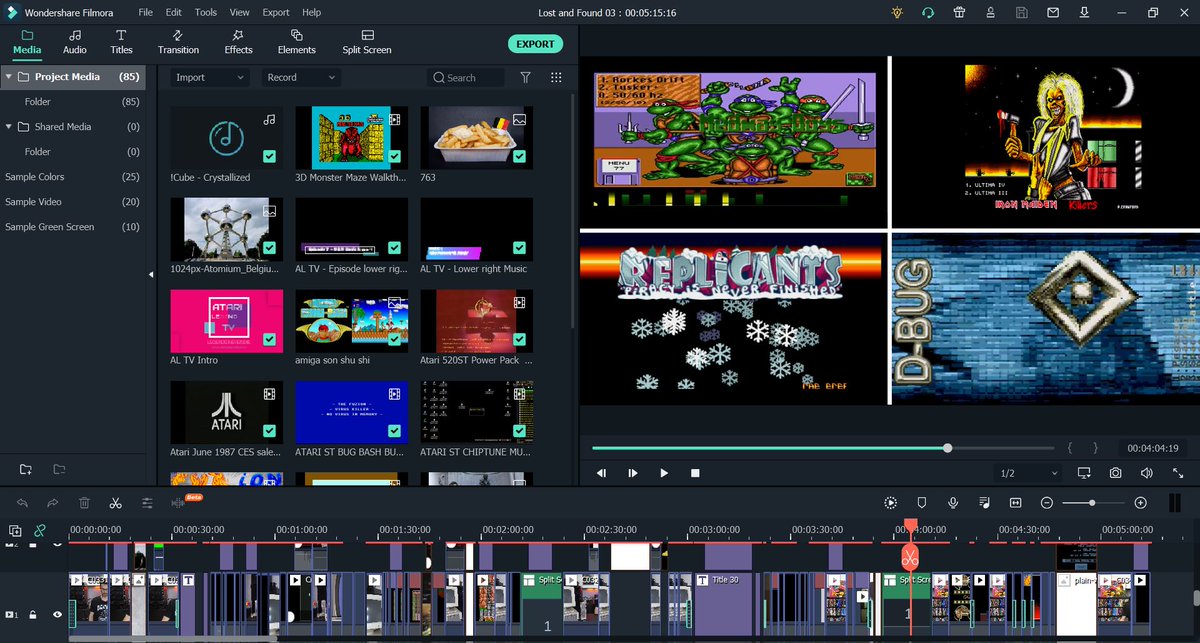Open the Split Screen tab

pos(367,42)
